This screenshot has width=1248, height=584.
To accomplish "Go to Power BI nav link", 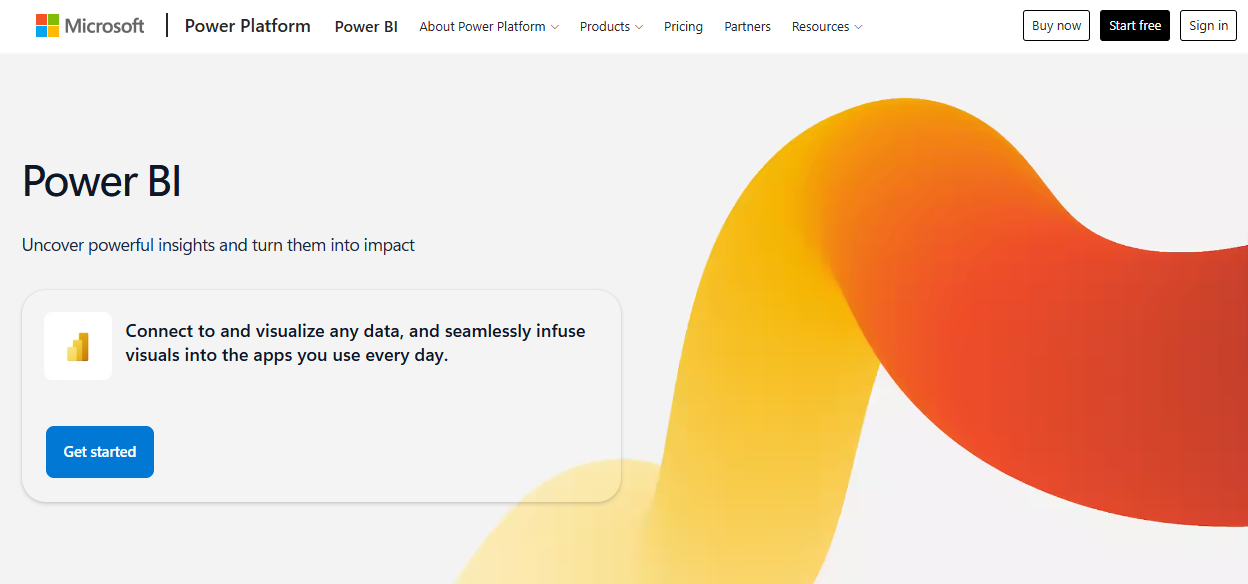I will pos(366,27).
